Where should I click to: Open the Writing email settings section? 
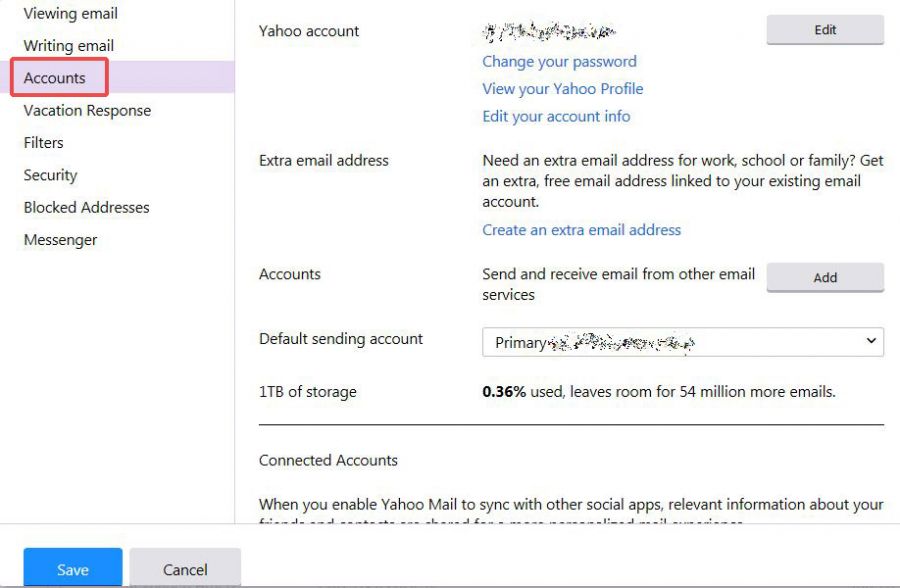(69, 45)
